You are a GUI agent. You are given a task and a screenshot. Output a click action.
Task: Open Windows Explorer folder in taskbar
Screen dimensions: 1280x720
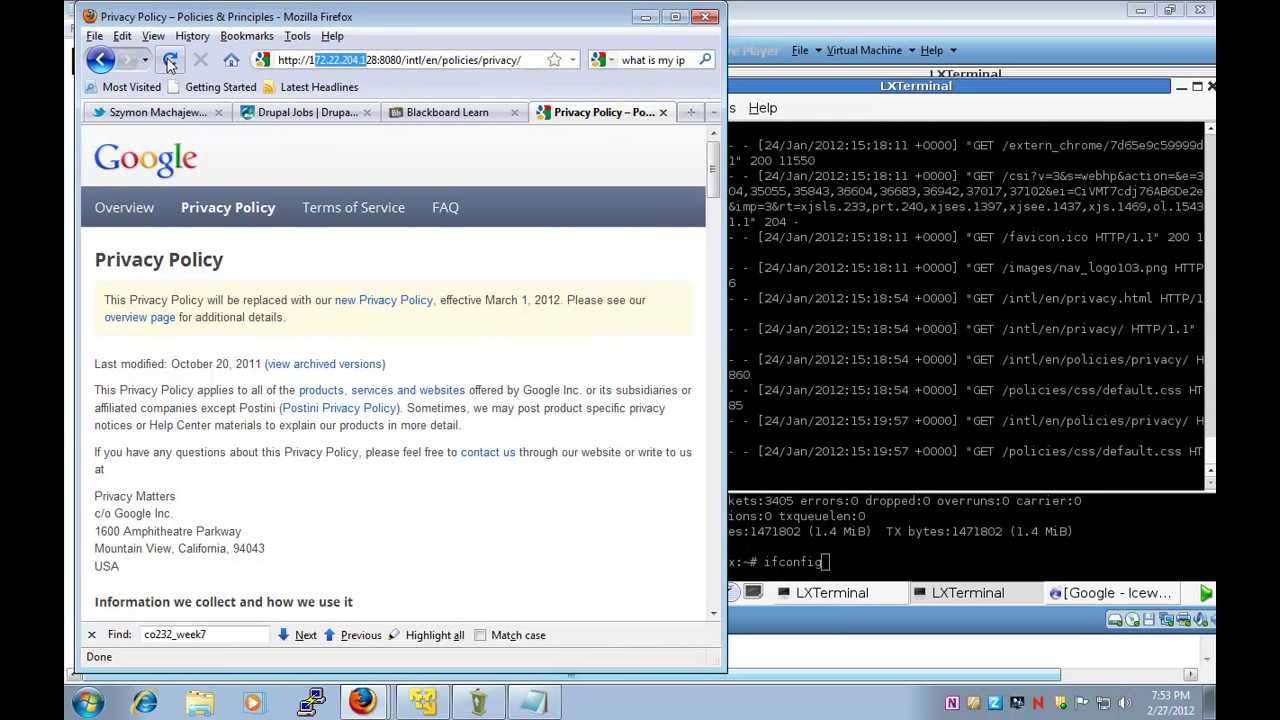click(200, 702)
